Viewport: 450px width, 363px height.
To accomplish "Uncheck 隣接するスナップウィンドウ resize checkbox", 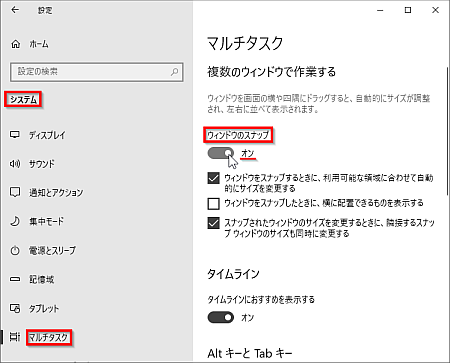I will (x=213, y=223).
